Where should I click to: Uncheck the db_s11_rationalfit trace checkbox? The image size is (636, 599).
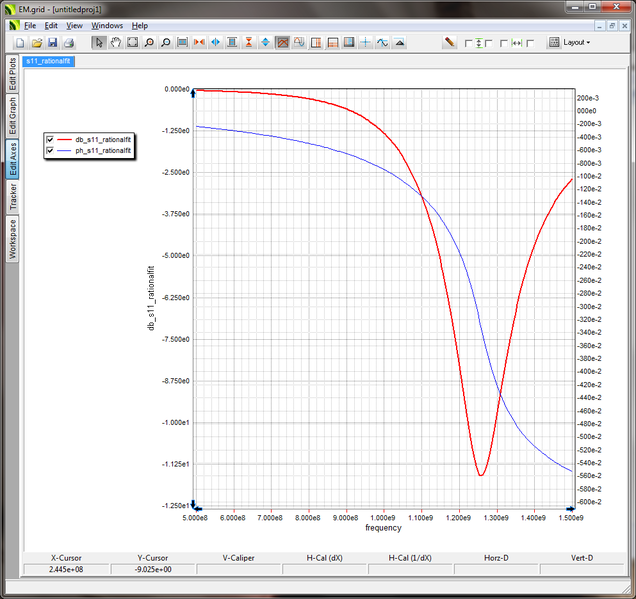pos(50,139)
